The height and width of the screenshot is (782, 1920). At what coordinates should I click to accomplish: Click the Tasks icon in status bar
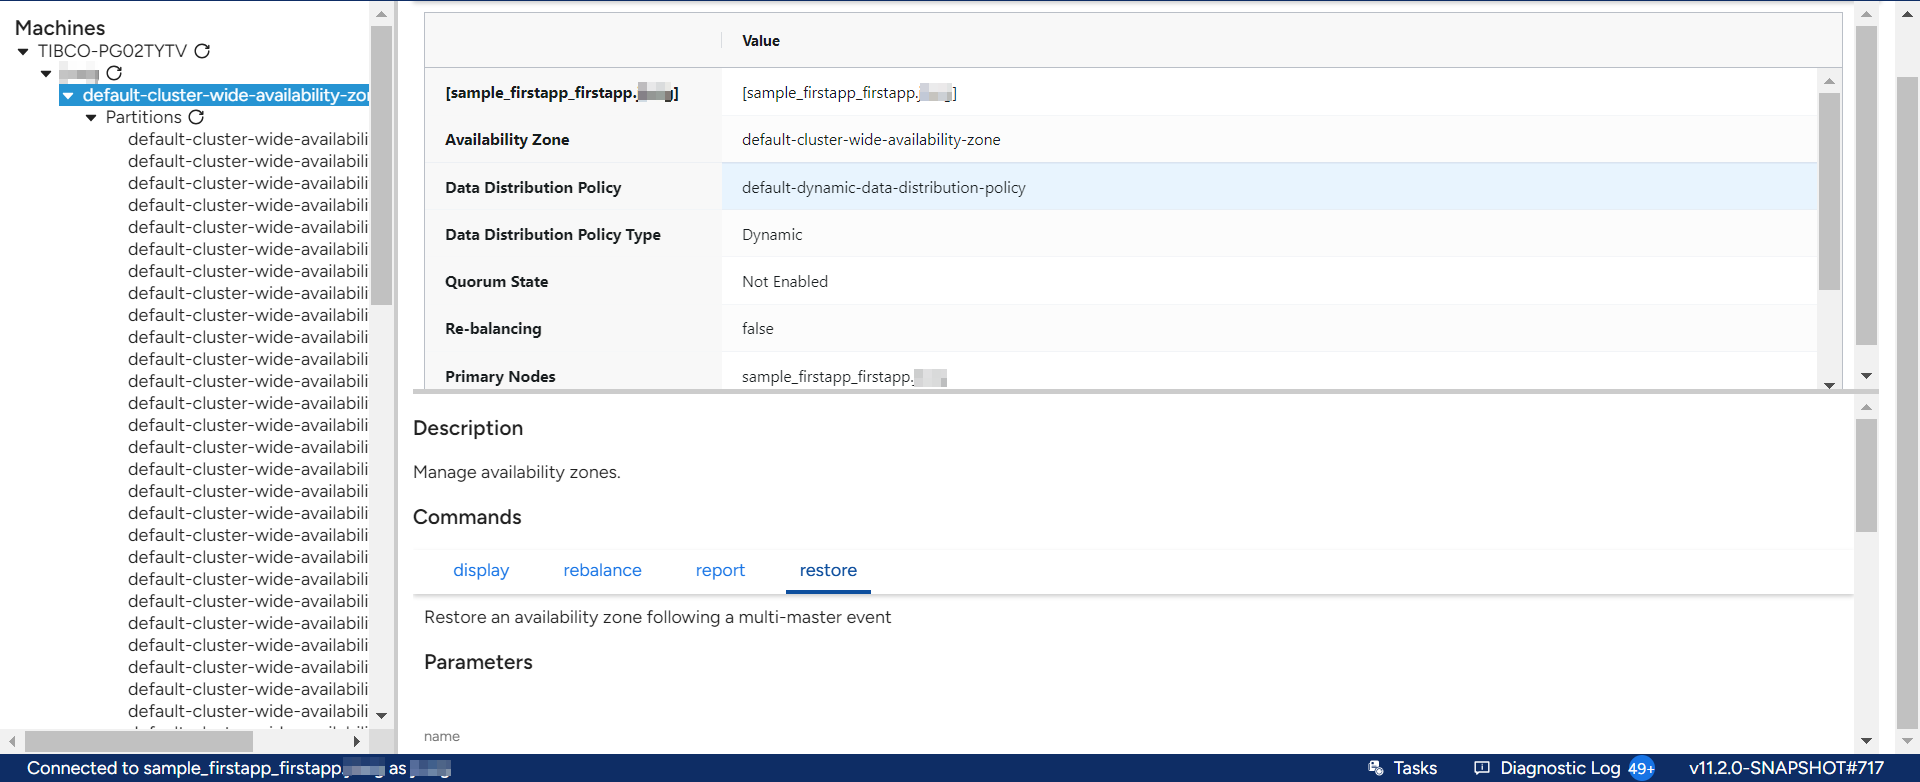(1376, 768)
